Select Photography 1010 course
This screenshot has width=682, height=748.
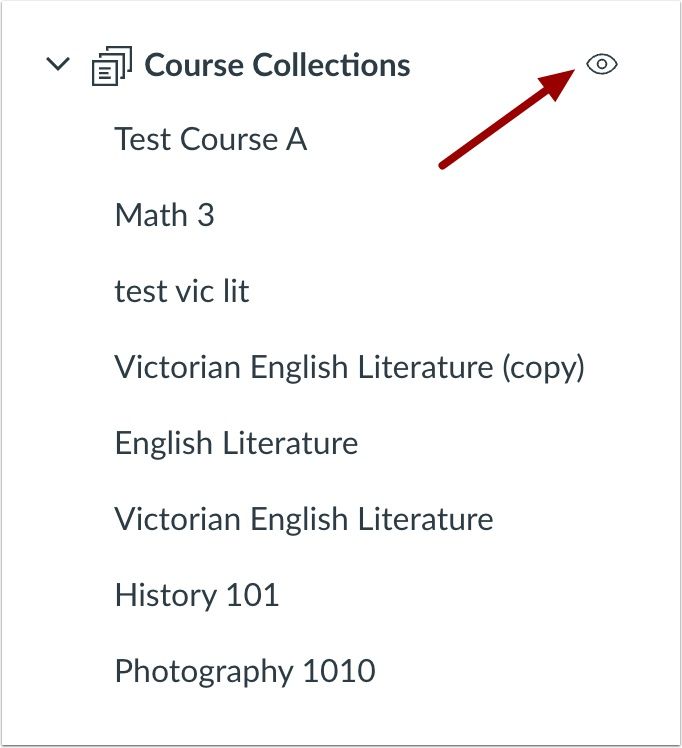tap(245, 671)
